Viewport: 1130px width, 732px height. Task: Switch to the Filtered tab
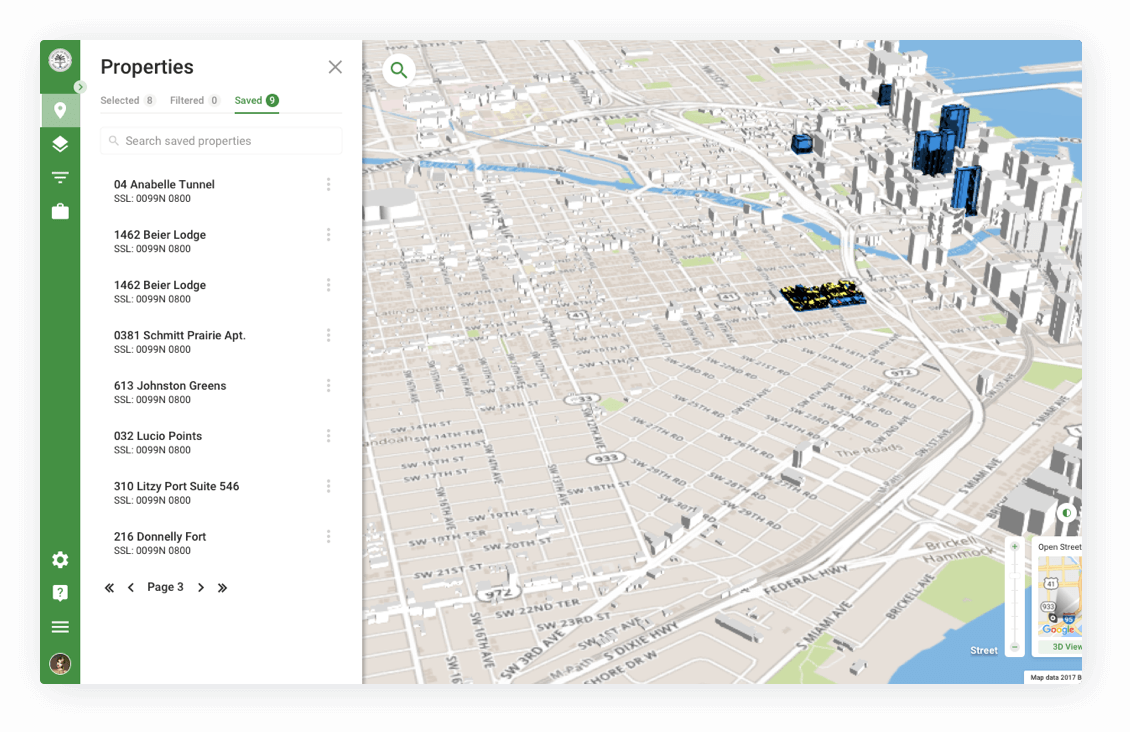pos(194,100)
